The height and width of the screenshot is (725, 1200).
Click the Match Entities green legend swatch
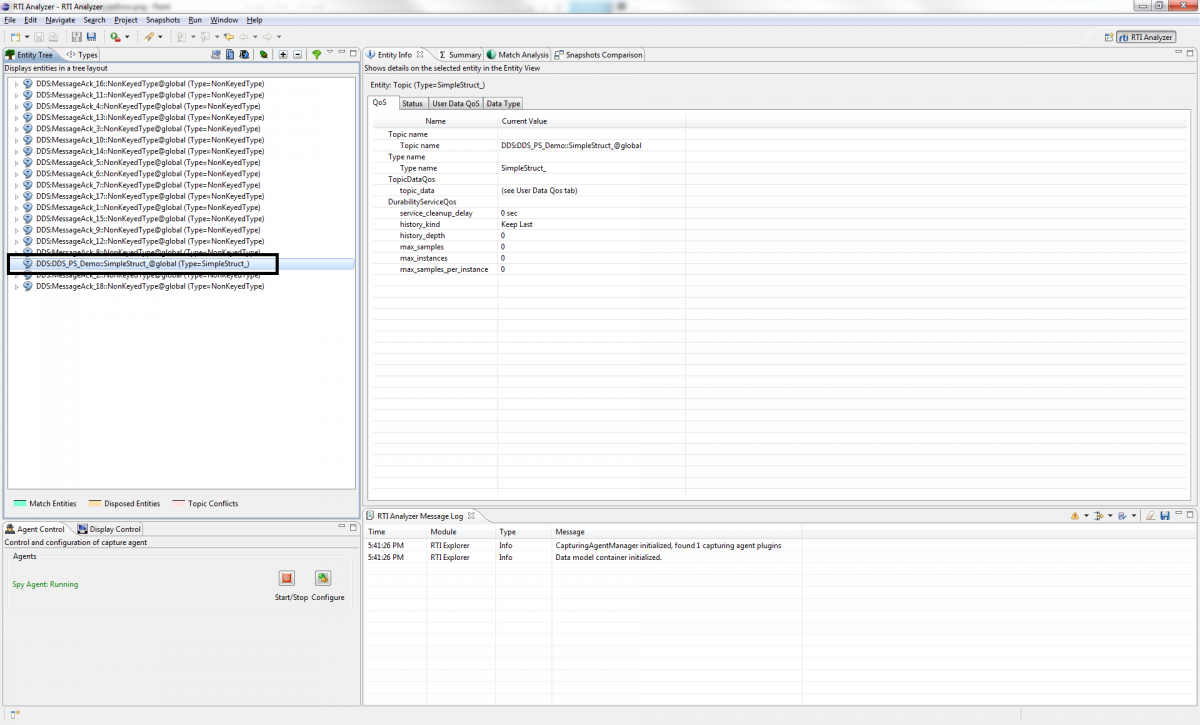19,504
